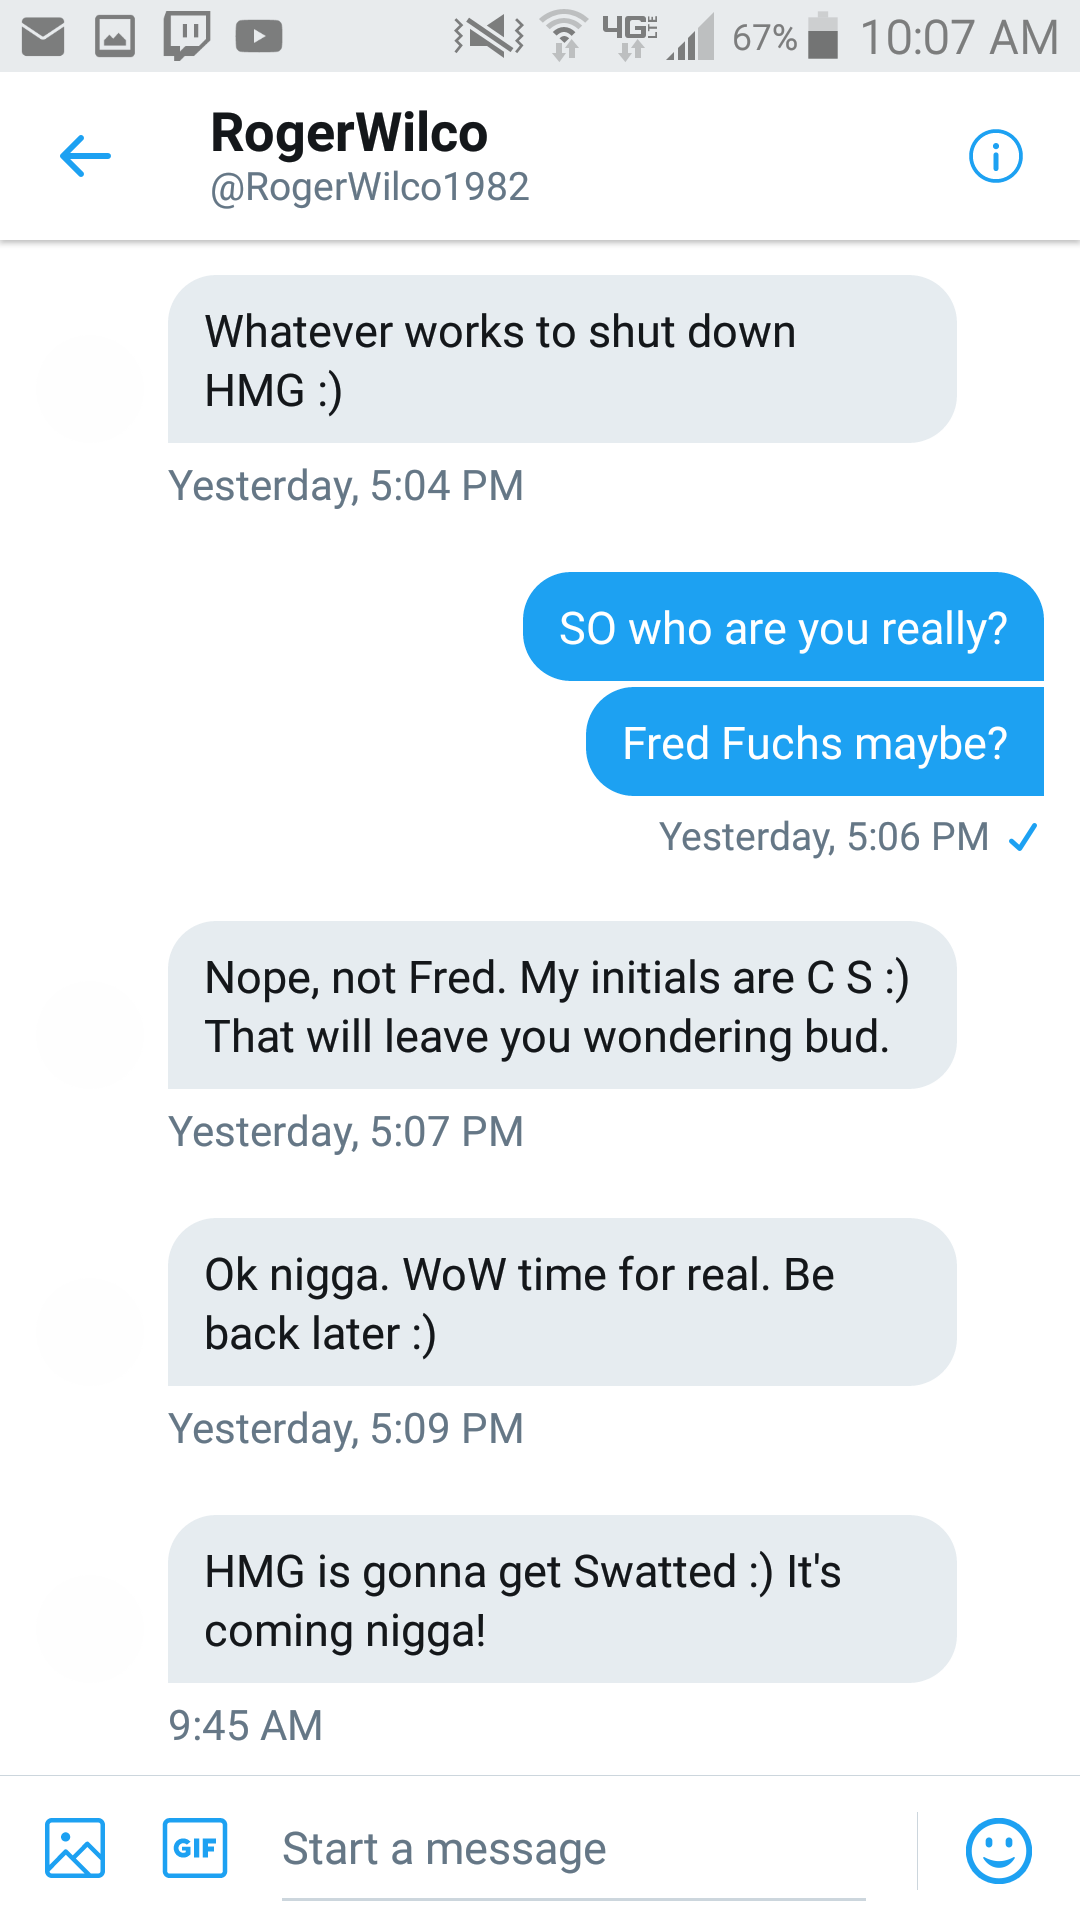
Task: Tap the sent checkmark after 5:06 PM
Action: coord(1023,837)
